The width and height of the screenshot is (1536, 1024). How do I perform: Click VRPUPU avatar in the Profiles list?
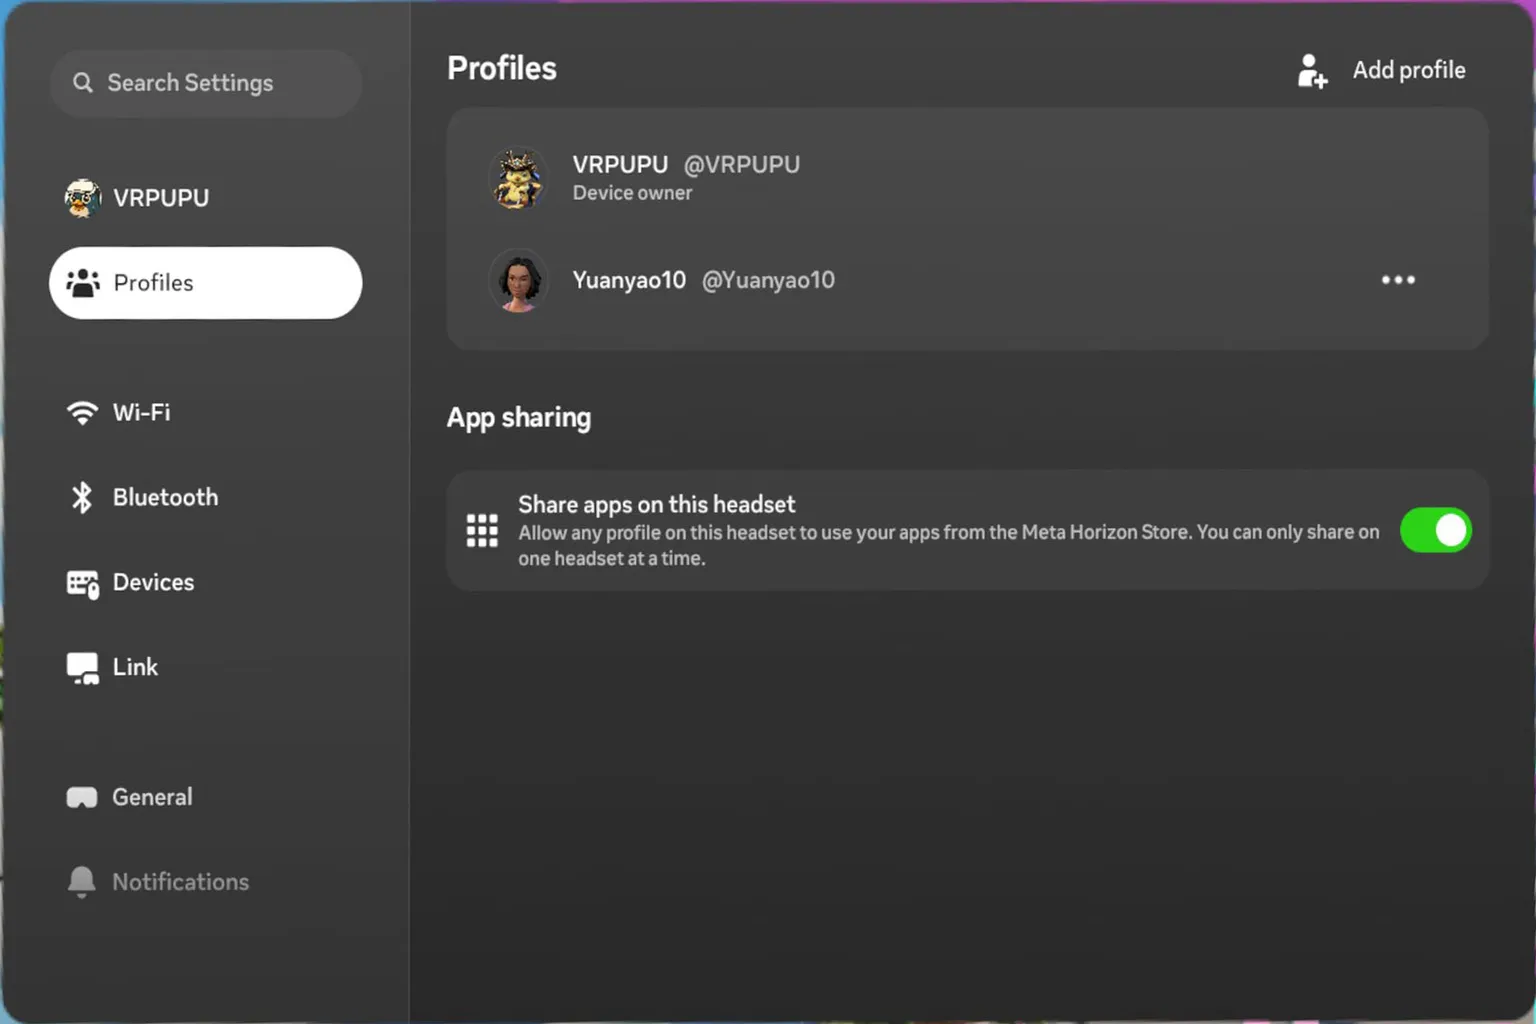coord(517,178)
